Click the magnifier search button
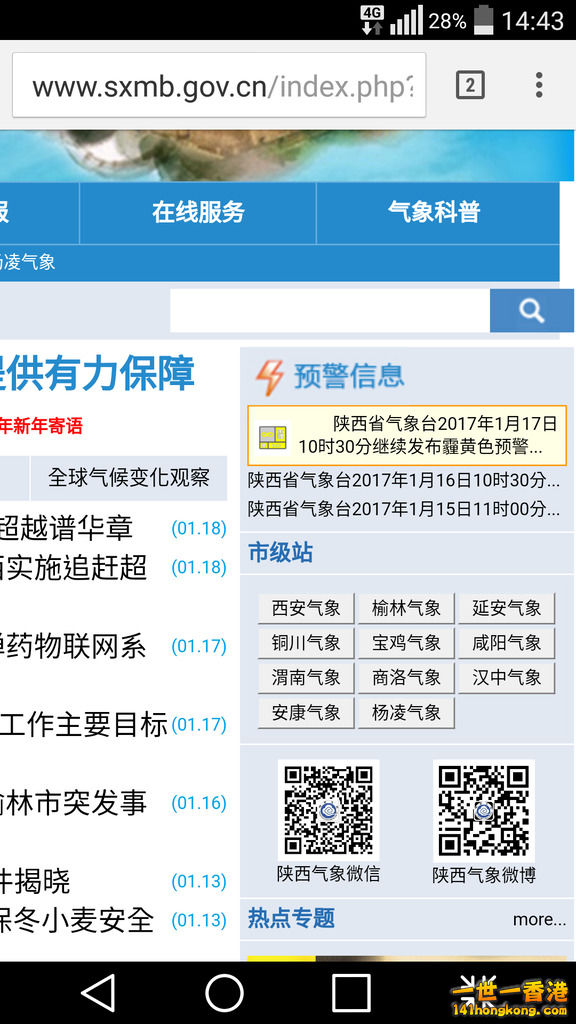The height and width of the screenshot is (1024, 576). 532,311
